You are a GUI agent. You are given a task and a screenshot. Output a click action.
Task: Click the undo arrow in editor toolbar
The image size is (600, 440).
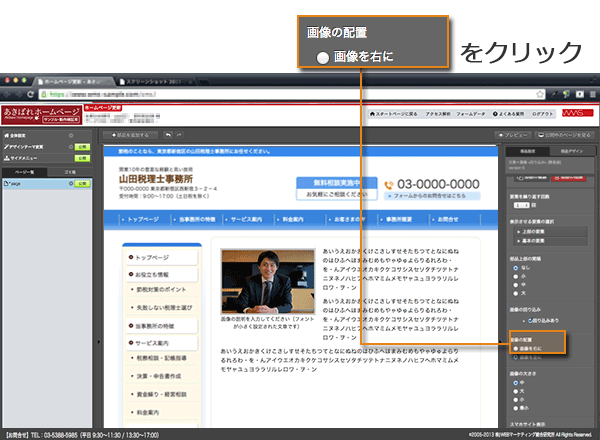pos(168,134)
